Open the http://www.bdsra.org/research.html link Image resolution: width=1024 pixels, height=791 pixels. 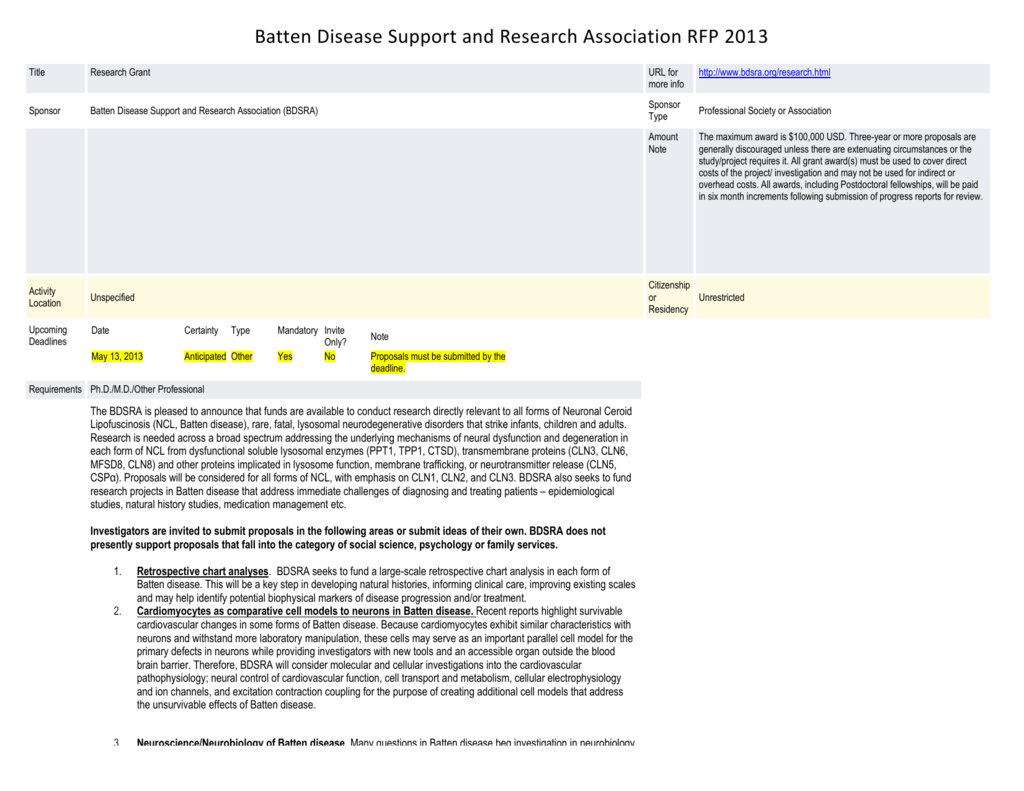point(764,73)
